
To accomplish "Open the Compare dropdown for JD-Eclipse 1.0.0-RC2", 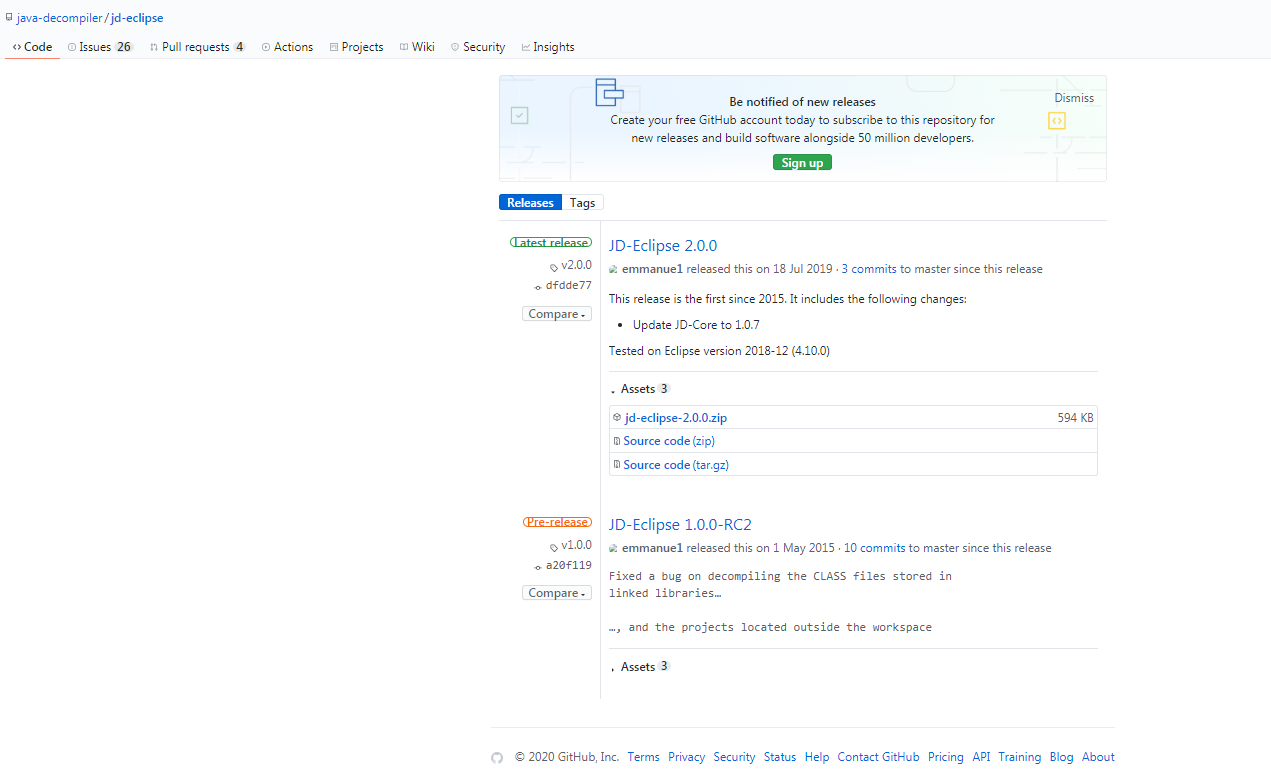I will [x=556, y=592].
